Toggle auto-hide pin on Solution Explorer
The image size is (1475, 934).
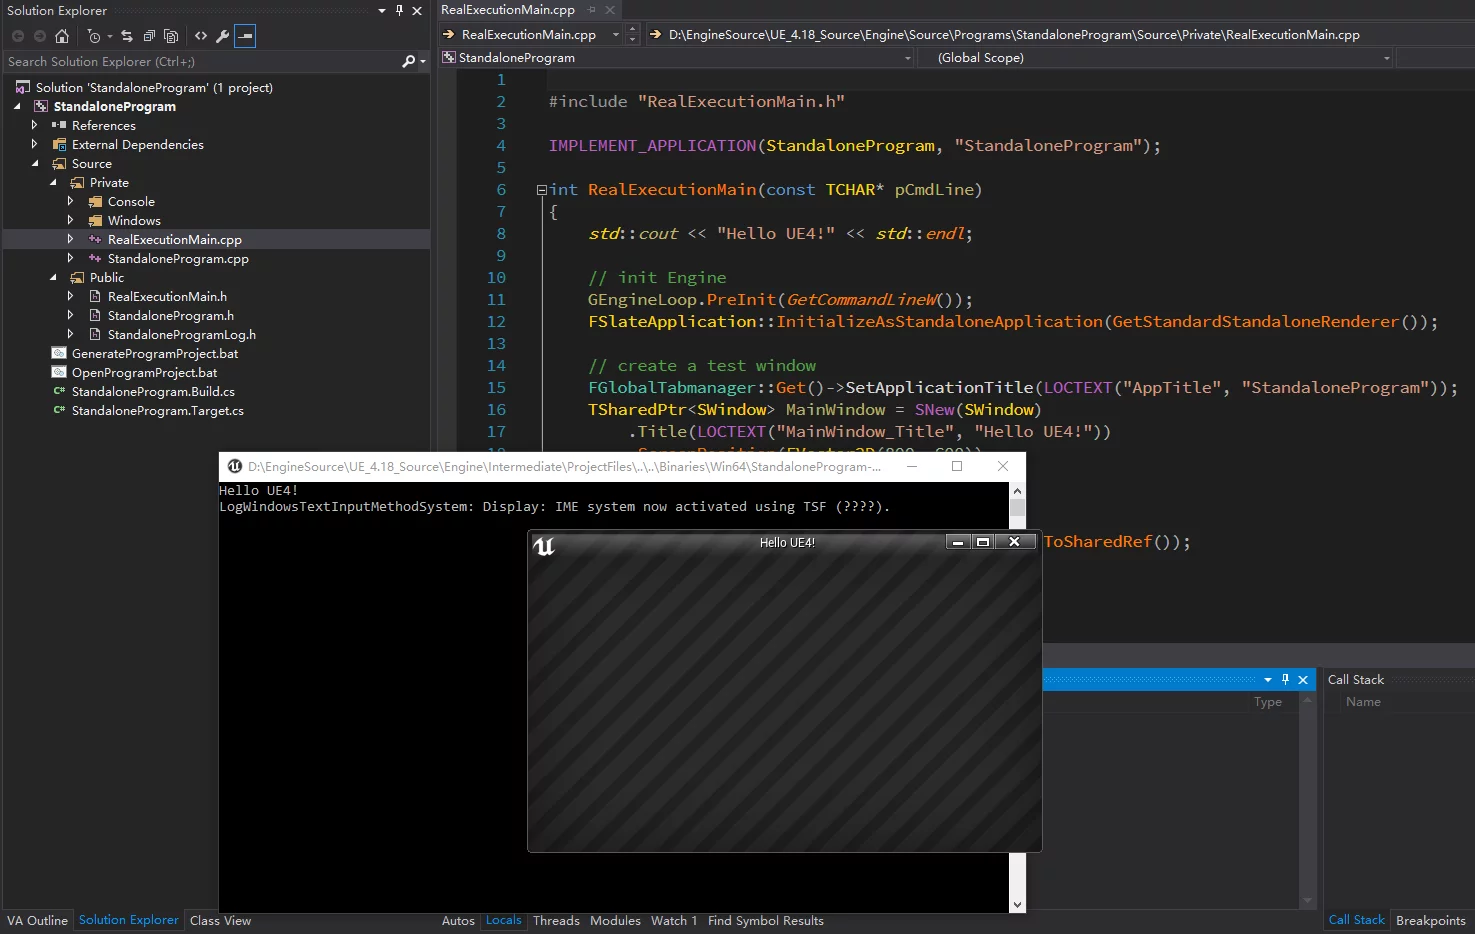click(399, 10)
